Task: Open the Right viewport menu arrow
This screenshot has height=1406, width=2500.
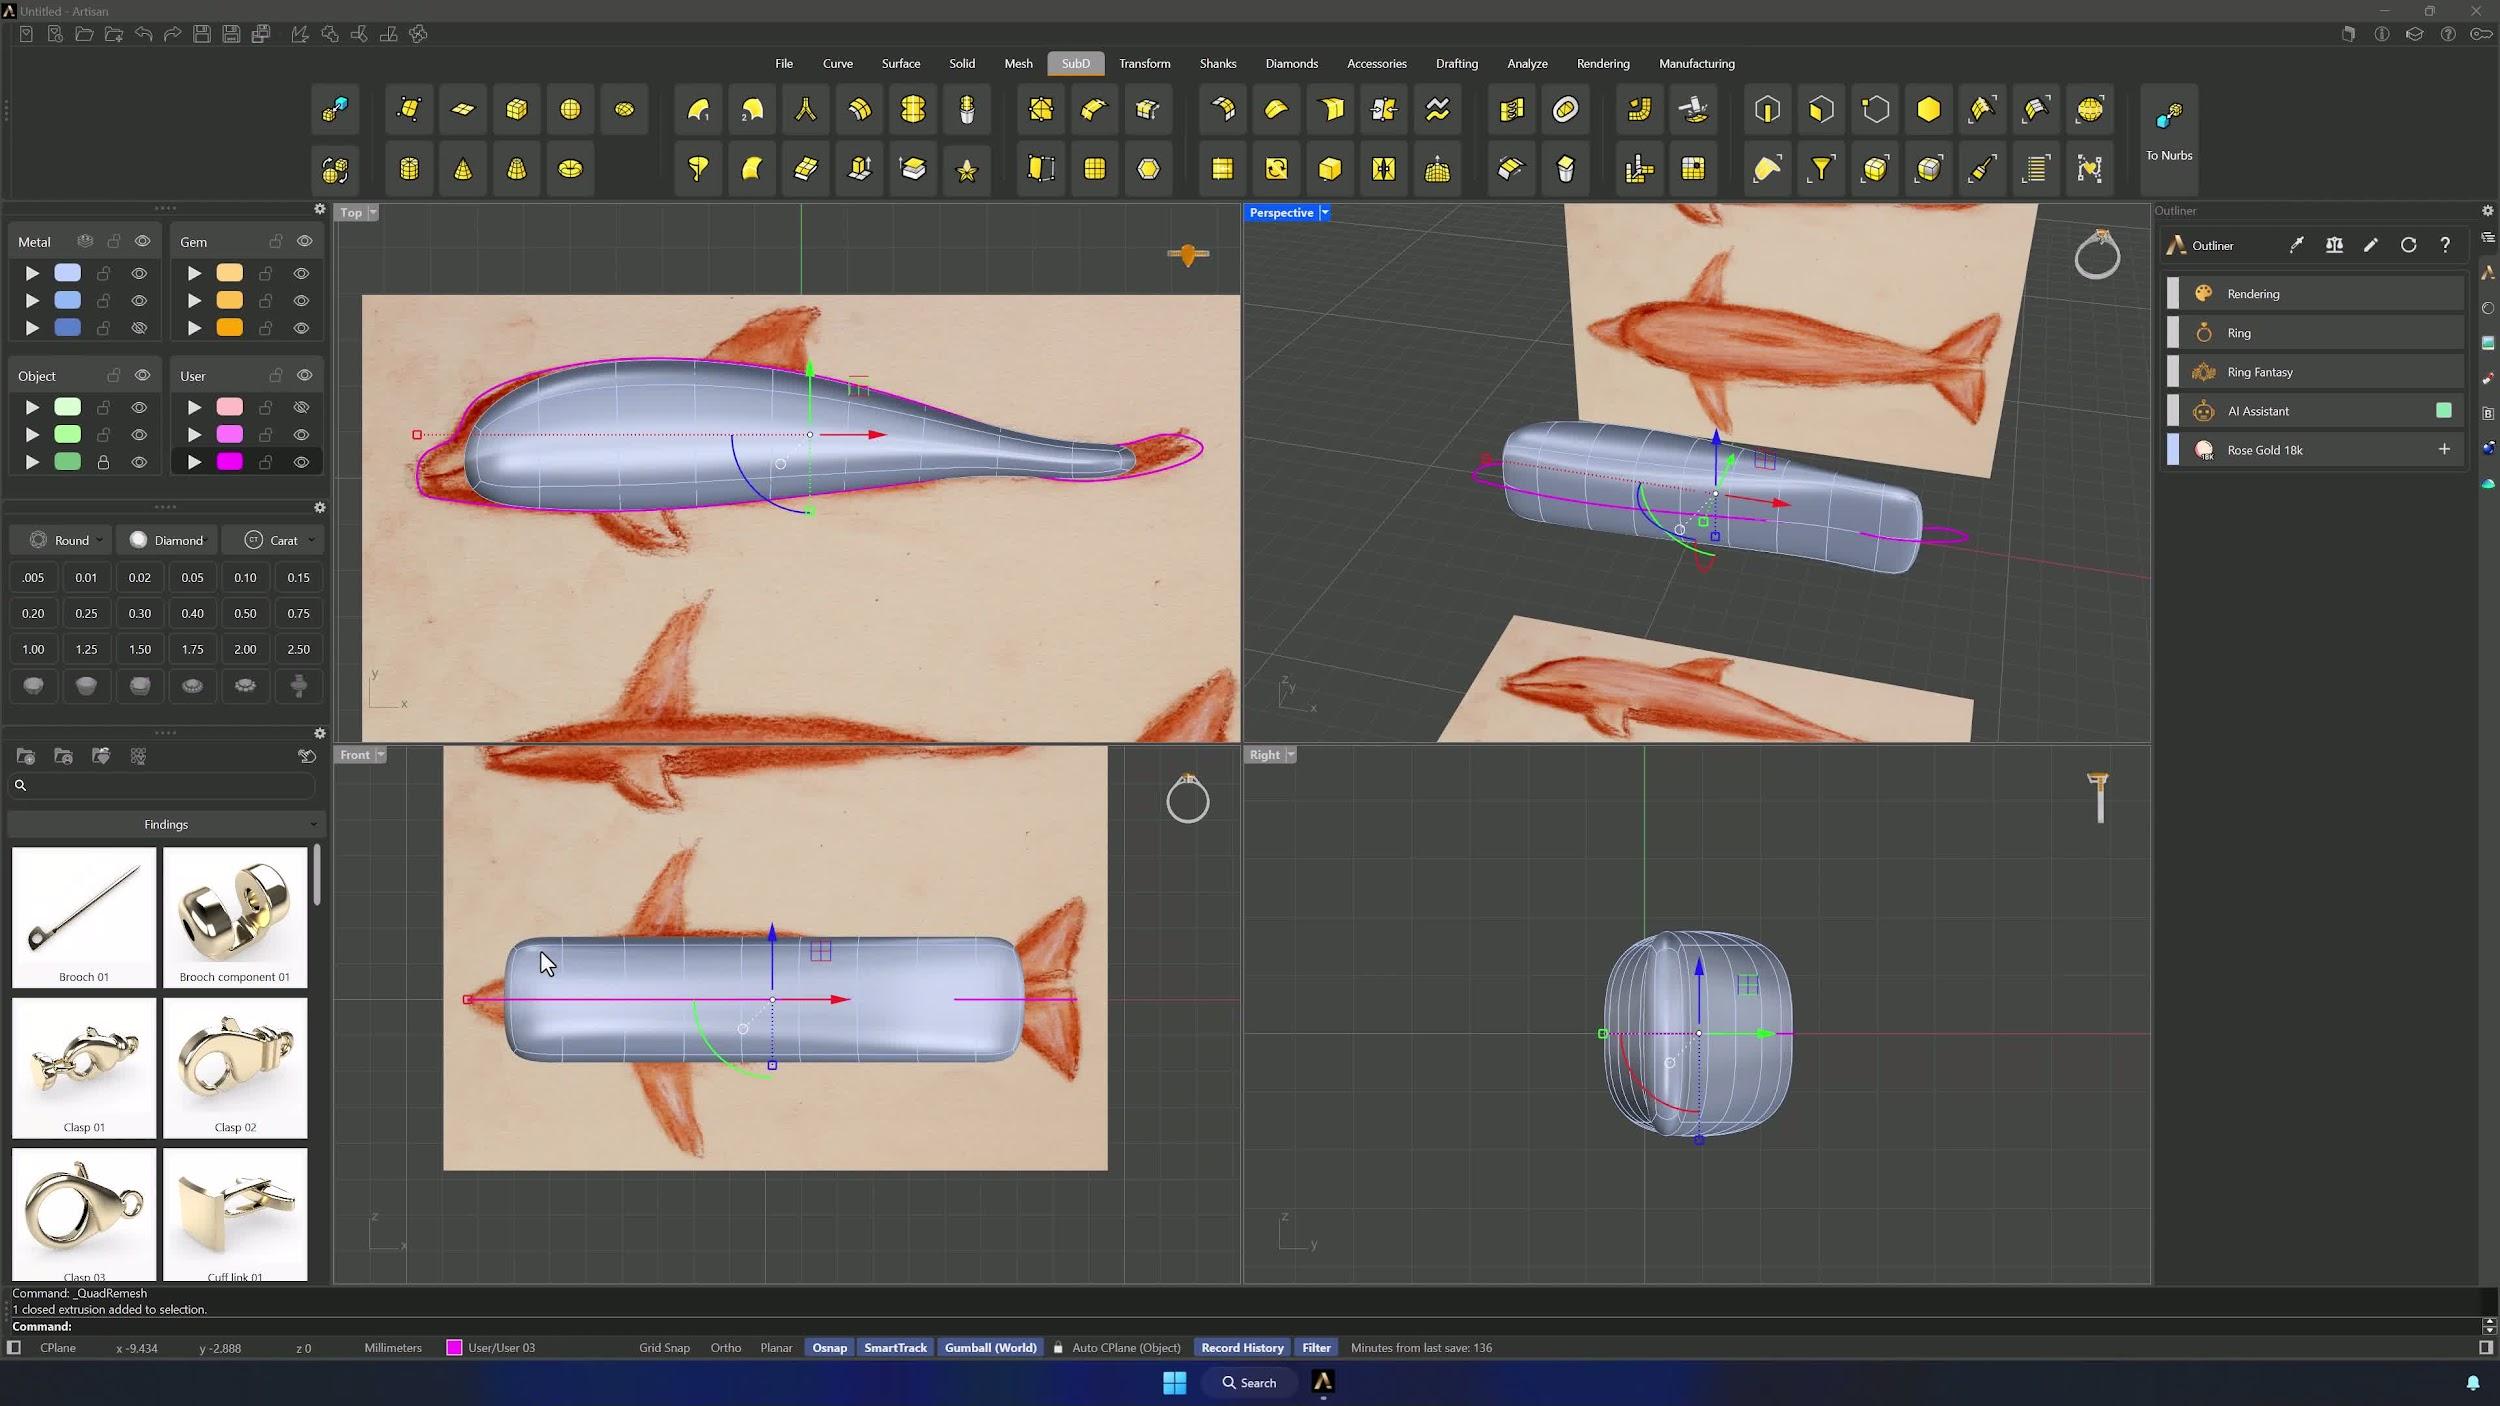Action: pos(1291,755)
